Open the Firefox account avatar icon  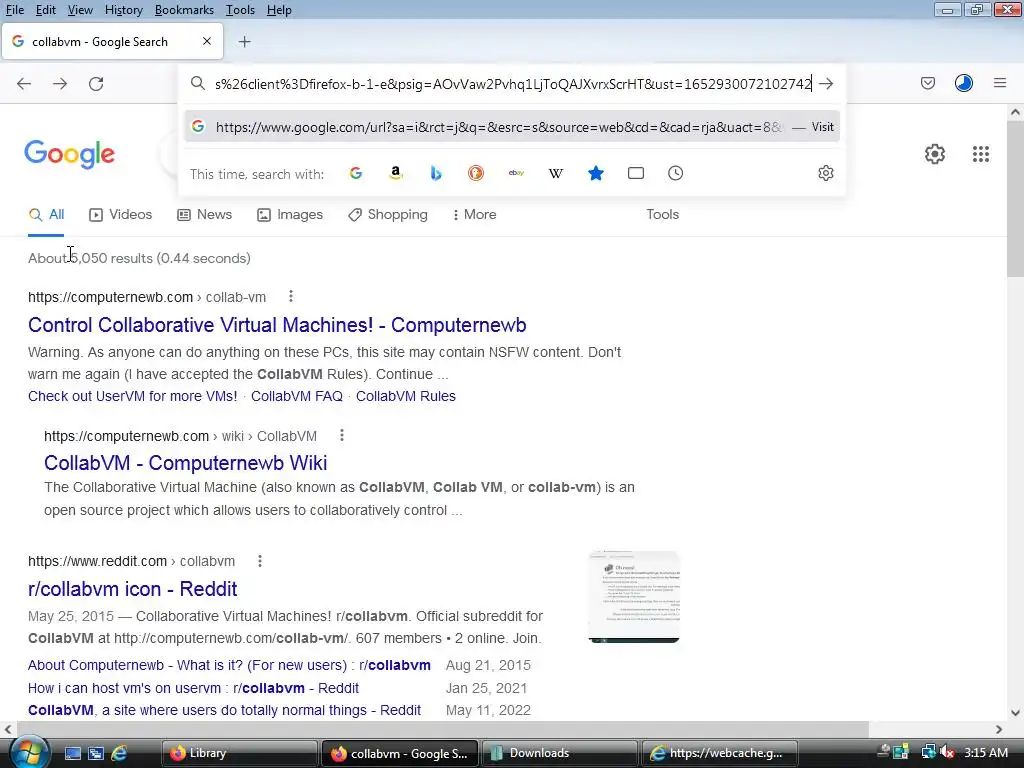click(x=964, y=83)
